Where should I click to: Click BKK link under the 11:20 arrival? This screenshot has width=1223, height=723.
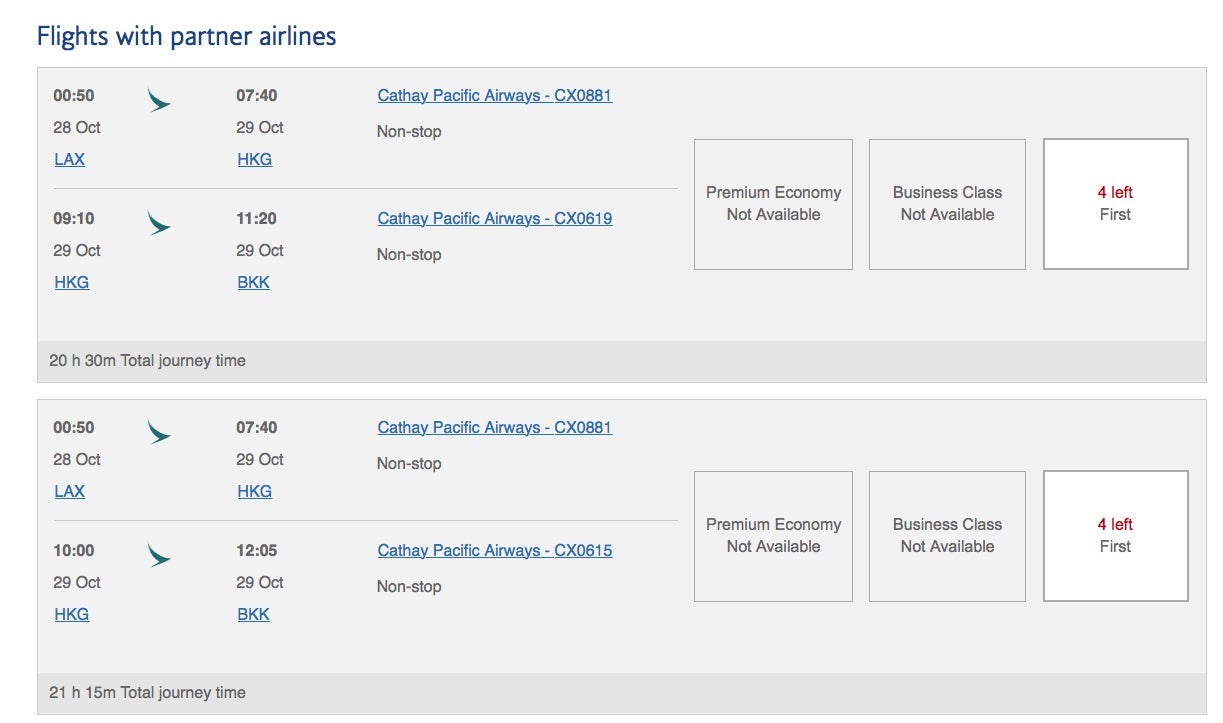(253, 283)
